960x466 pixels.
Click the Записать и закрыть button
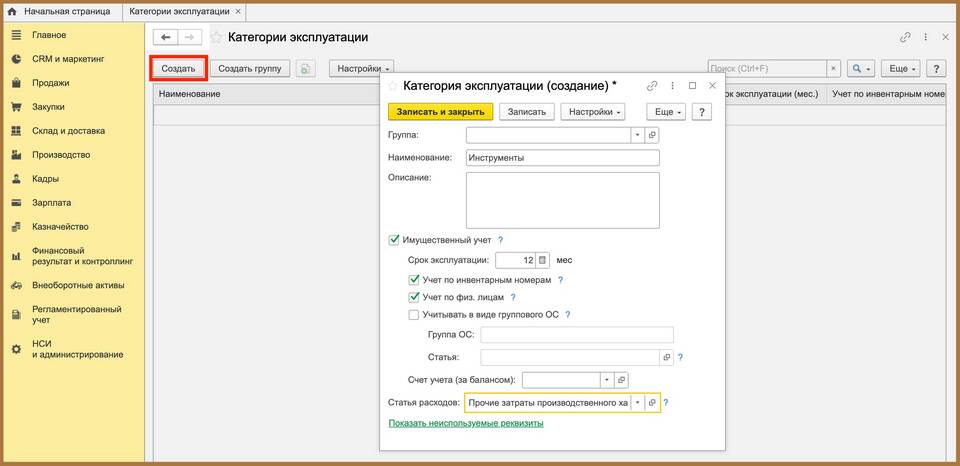440,112
